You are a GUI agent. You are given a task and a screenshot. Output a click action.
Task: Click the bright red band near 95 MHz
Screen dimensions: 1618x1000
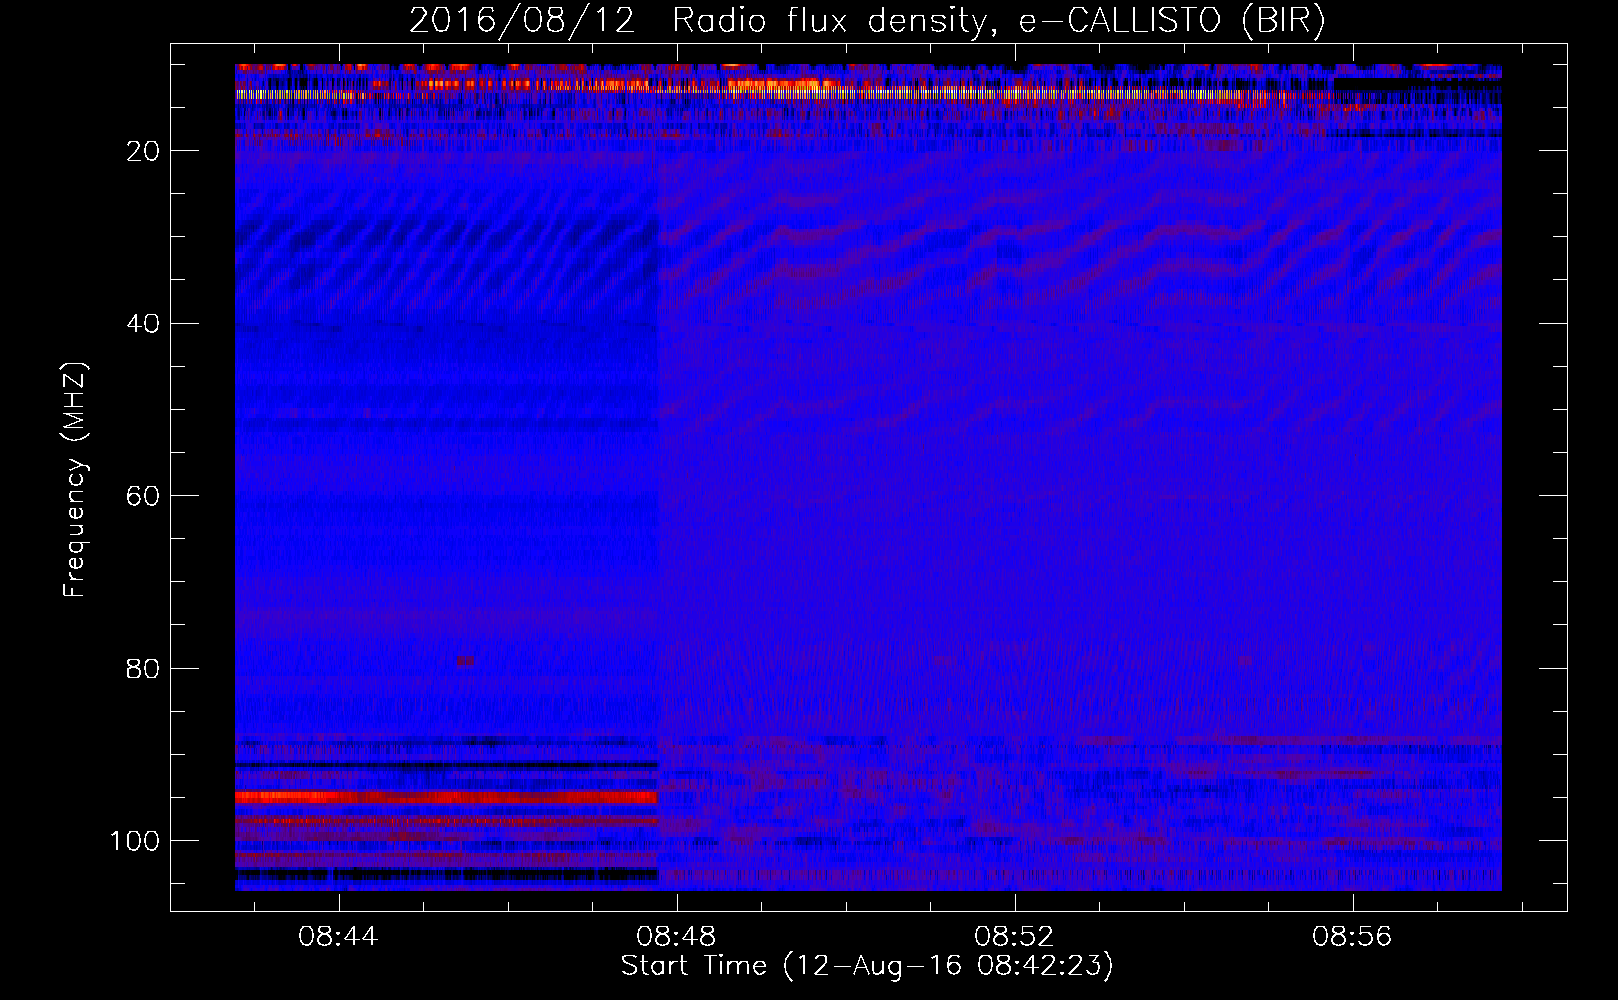point(446,797)
